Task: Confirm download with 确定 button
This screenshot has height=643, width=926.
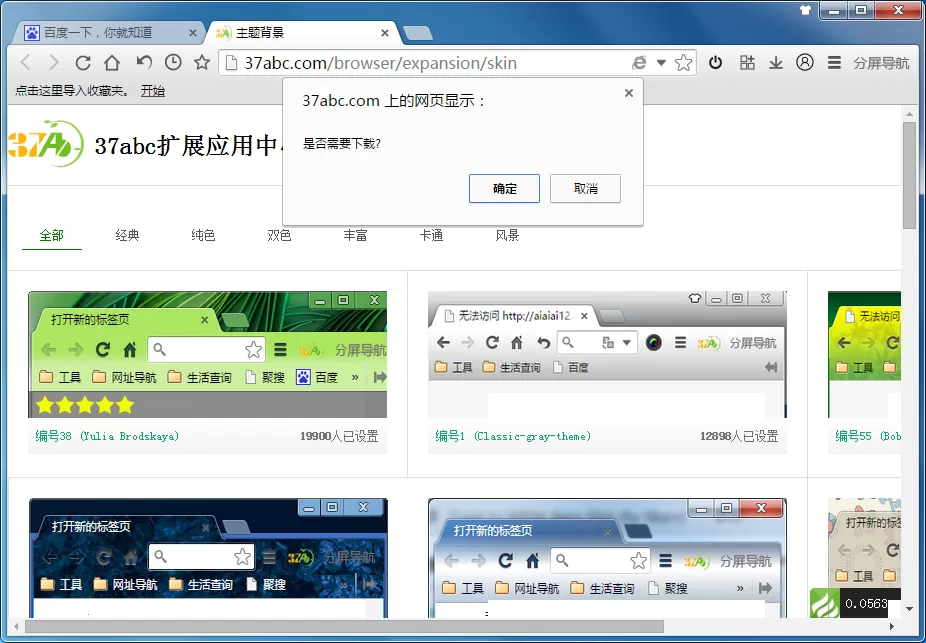Action: tap(504, 188)
